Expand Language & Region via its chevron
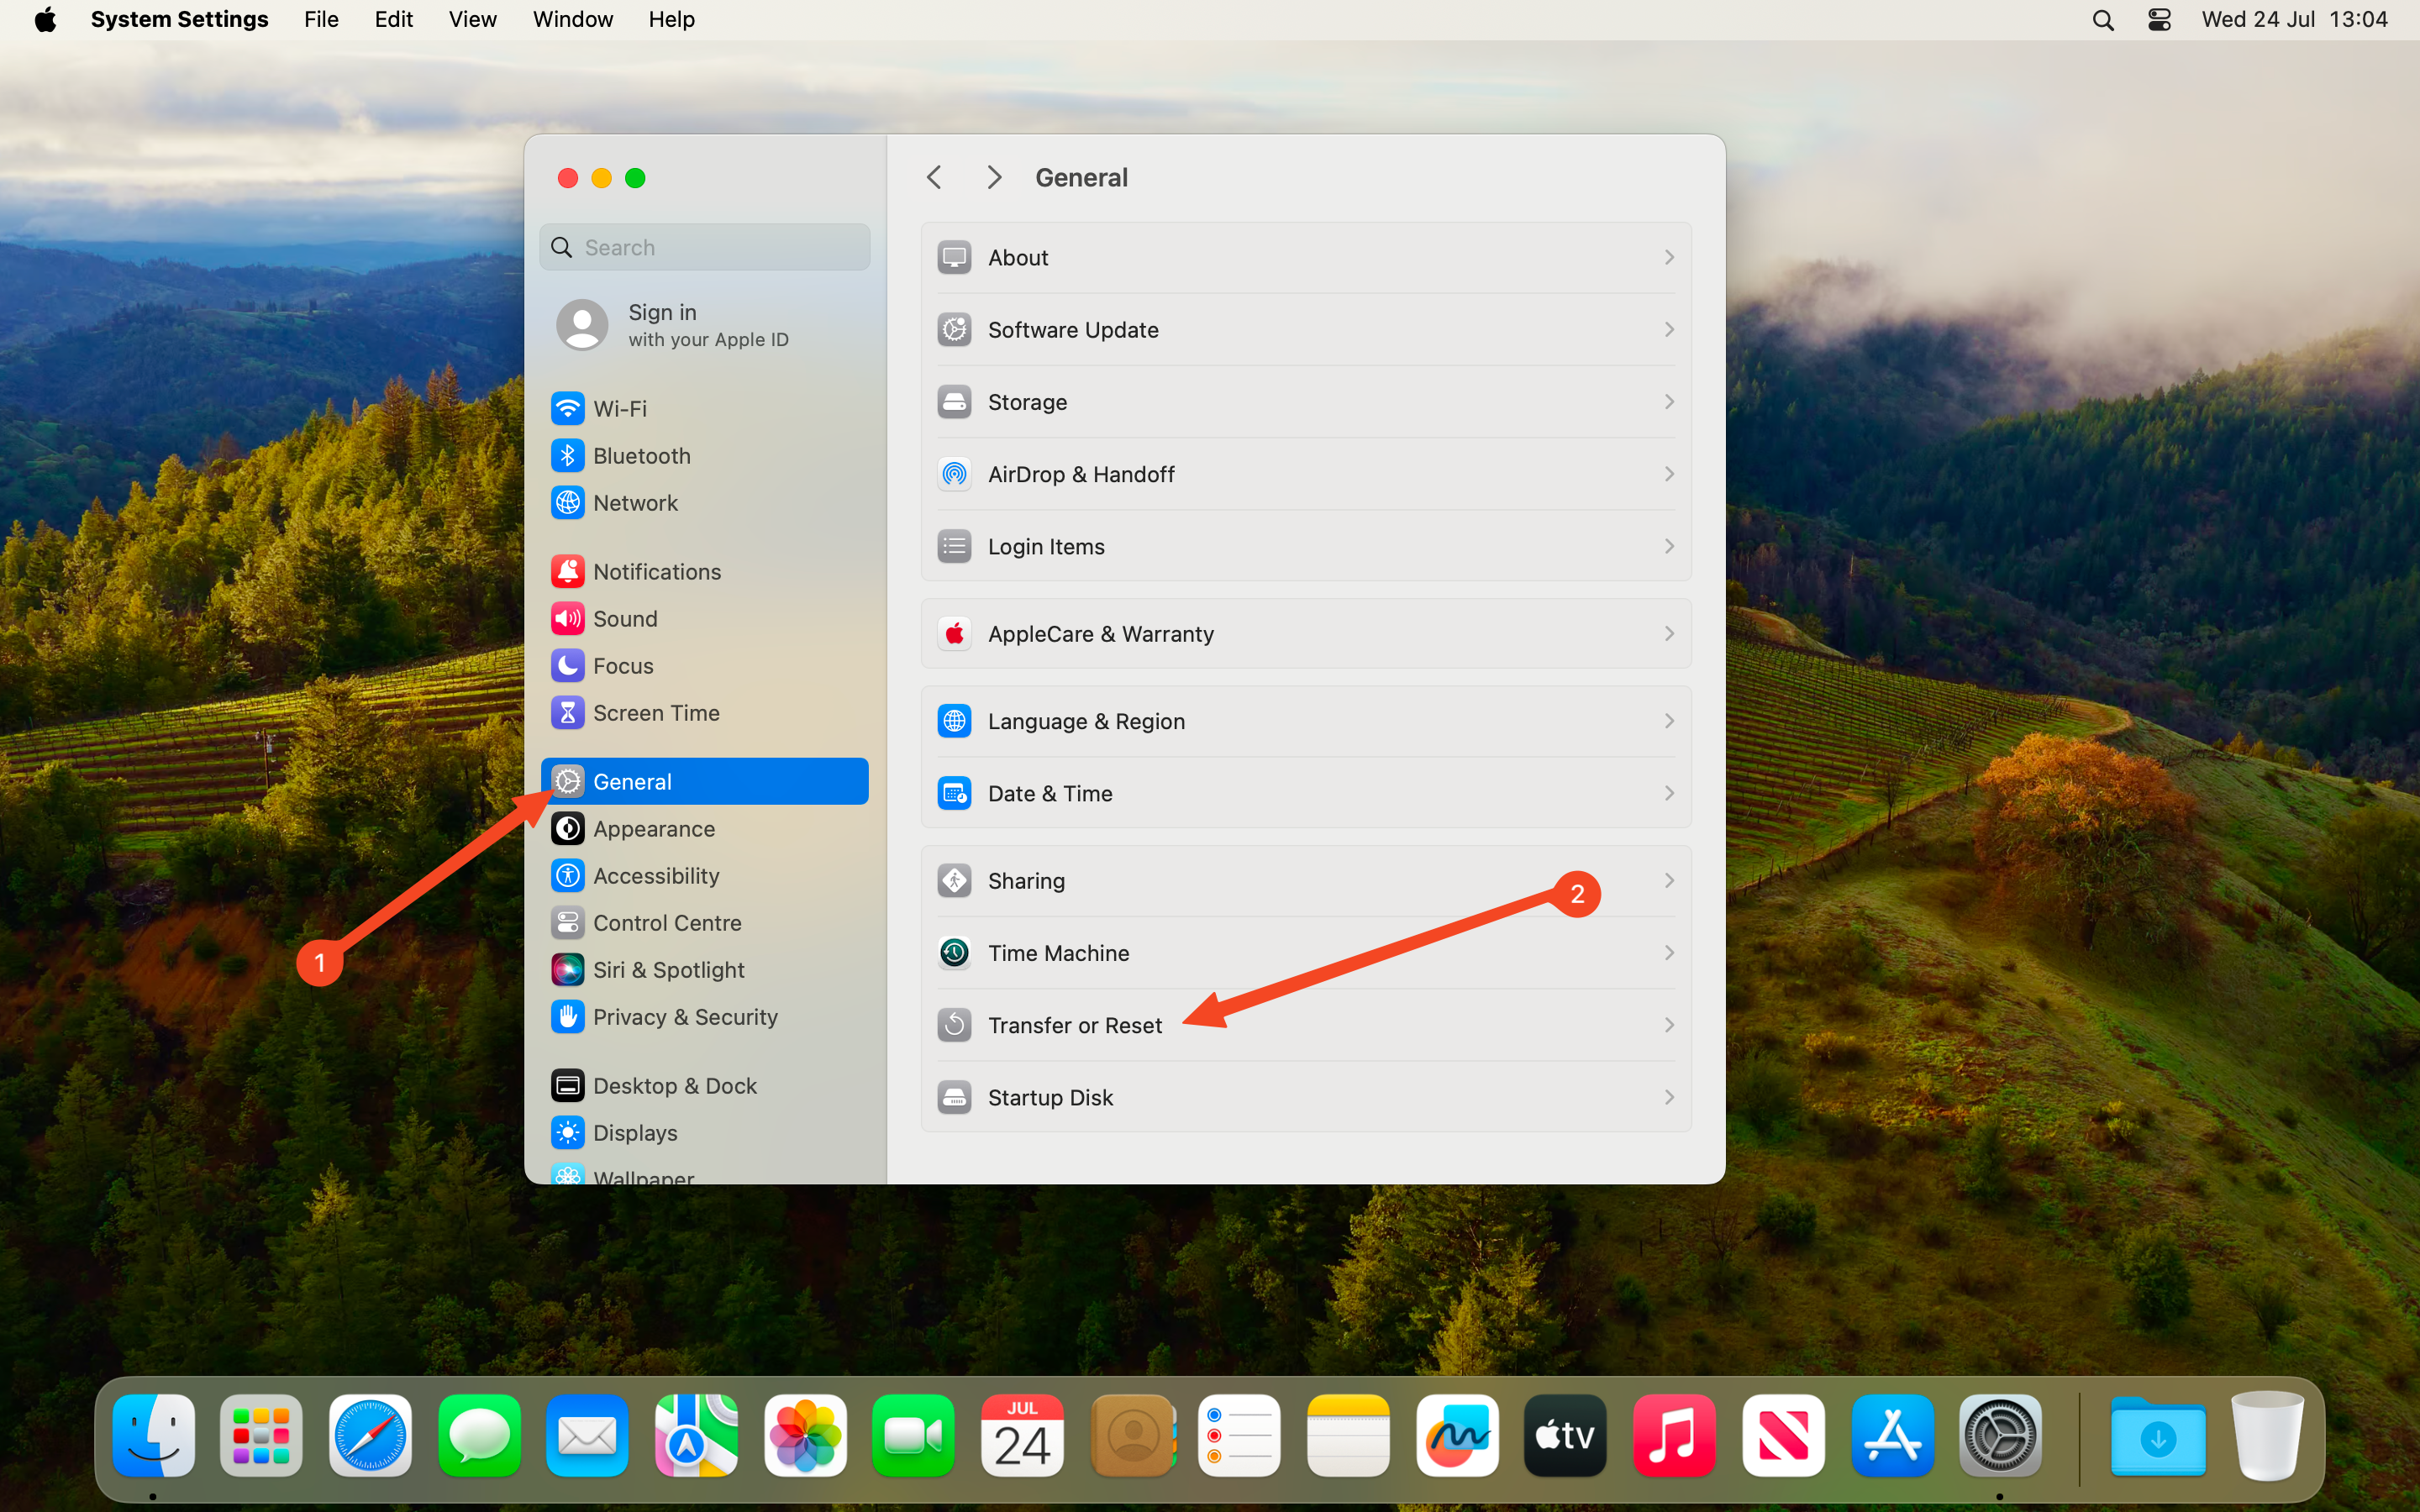 1668,720
